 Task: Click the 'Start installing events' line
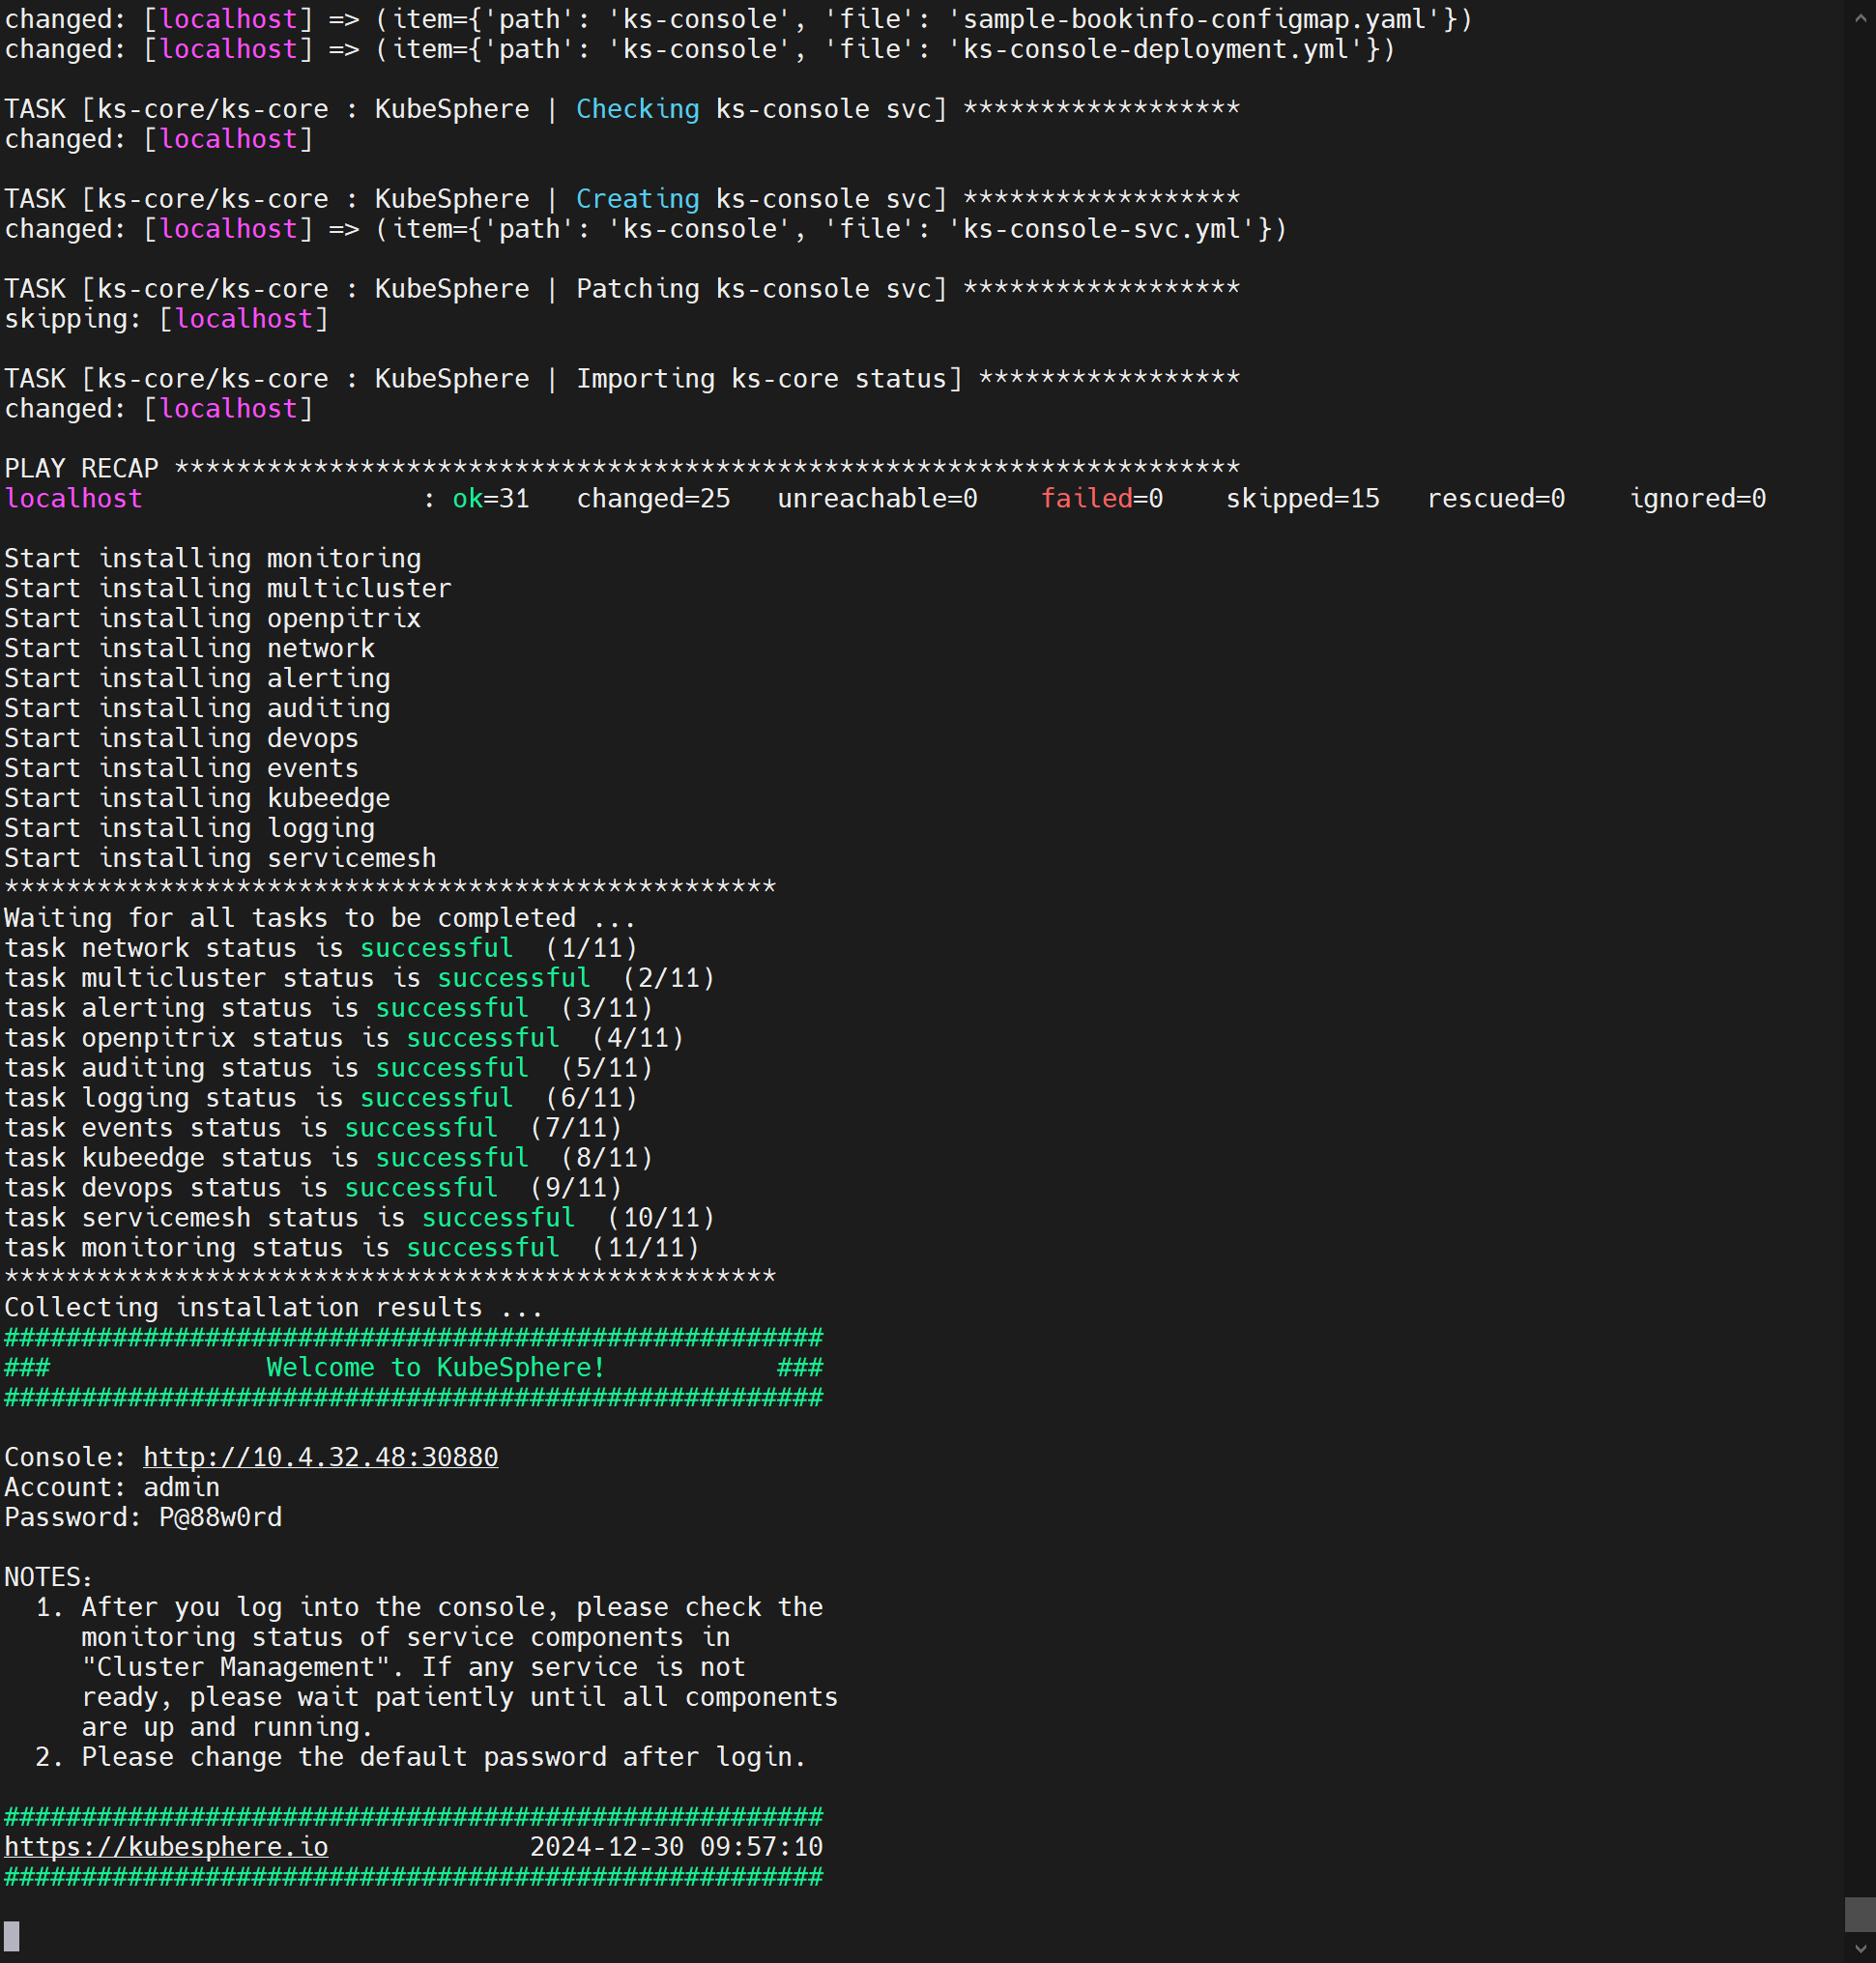[x=182, y=768]
